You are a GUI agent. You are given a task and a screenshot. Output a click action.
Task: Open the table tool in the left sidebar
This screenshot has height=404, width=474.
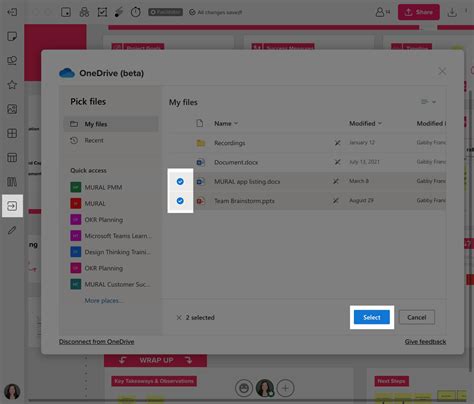pyautogui.click(x=12, y=157)
